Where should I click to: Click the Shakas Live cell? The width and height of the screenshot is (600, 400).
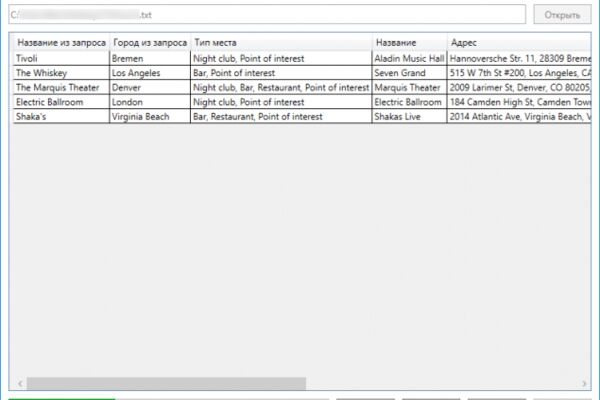click(409, 116)
